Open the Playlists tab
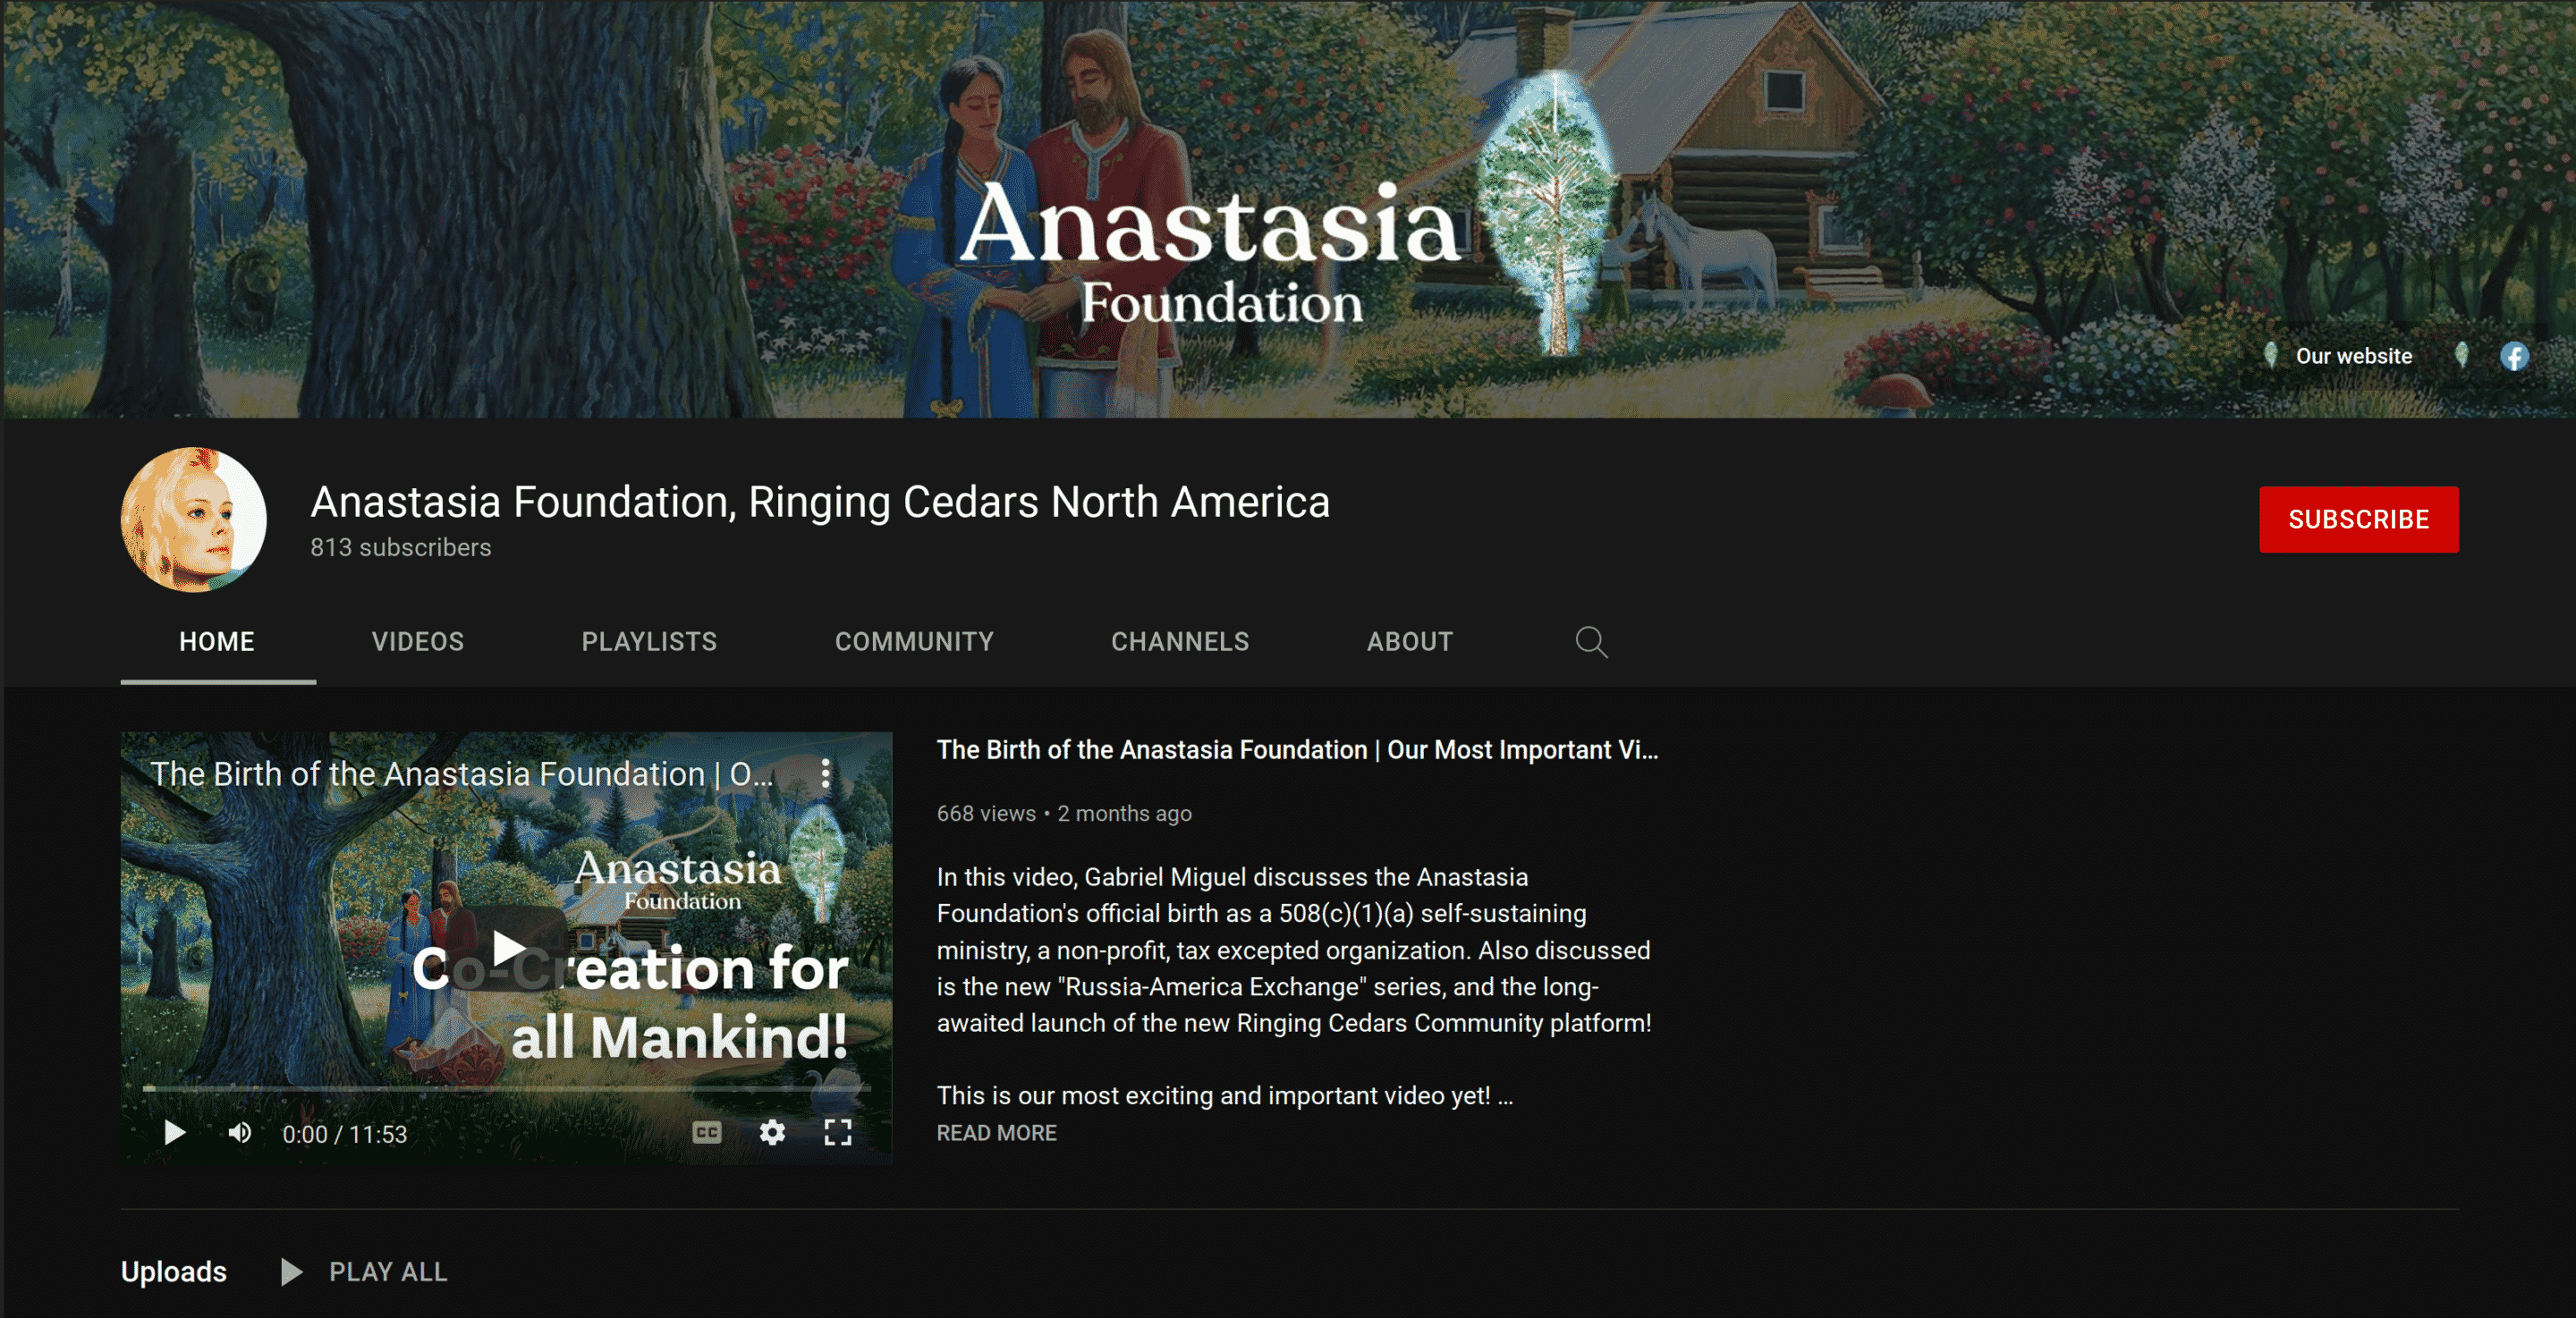Viewport: 2576px width, 1318px height. [650, 642]
